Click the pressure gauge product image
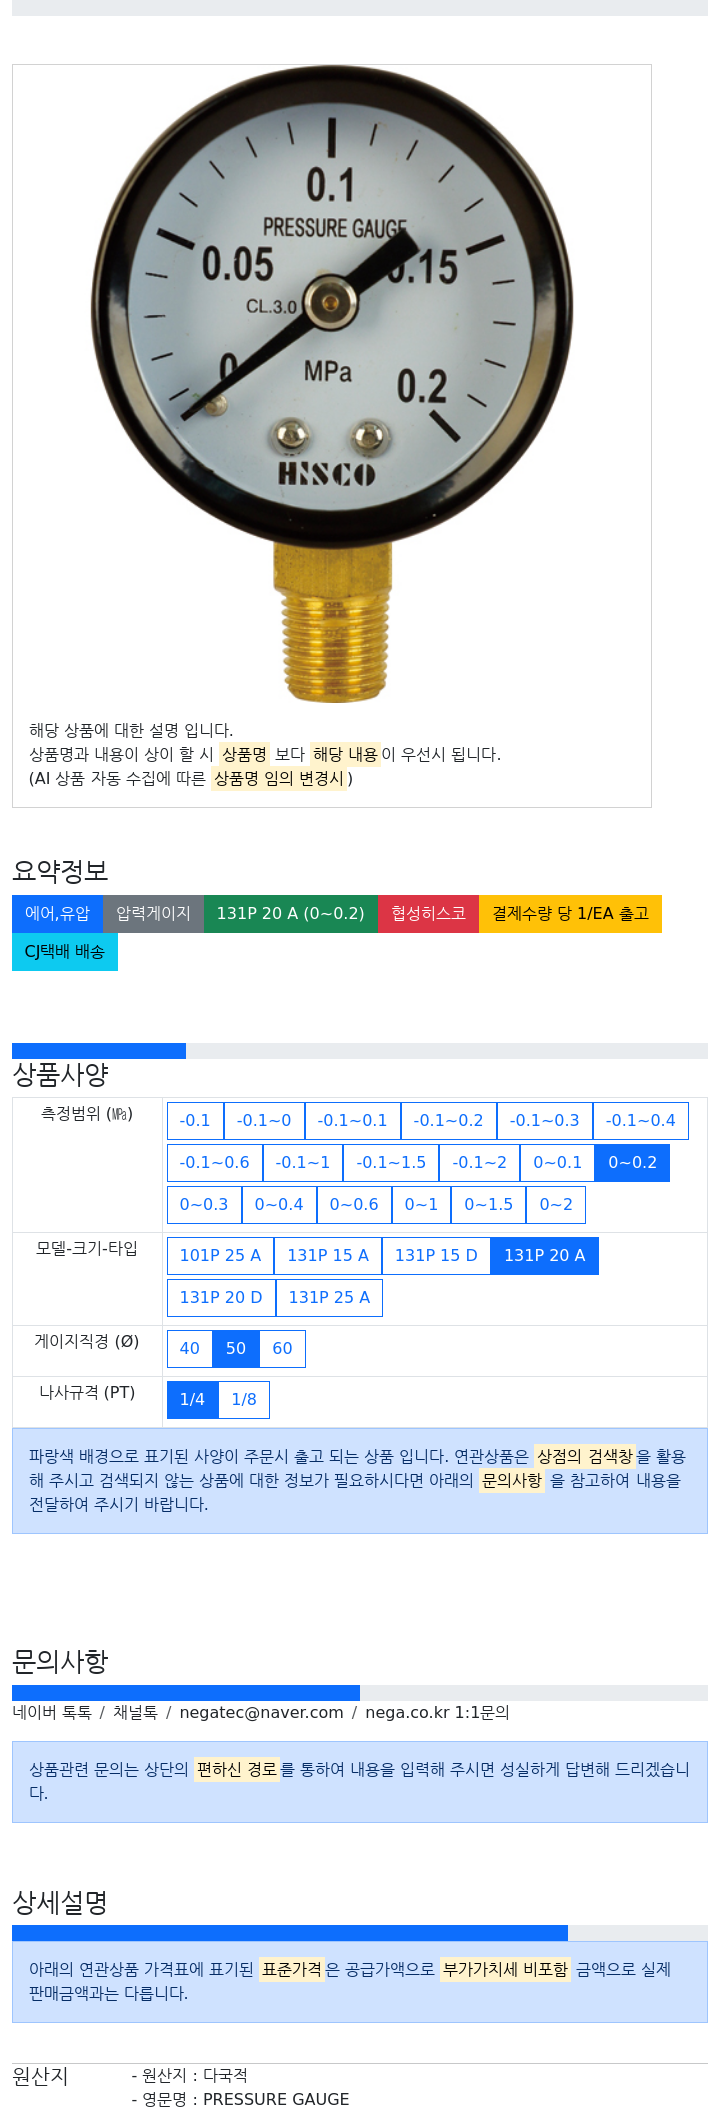Image resolution: width=720 pixels, height=2112 pixels. pos(332,383)
